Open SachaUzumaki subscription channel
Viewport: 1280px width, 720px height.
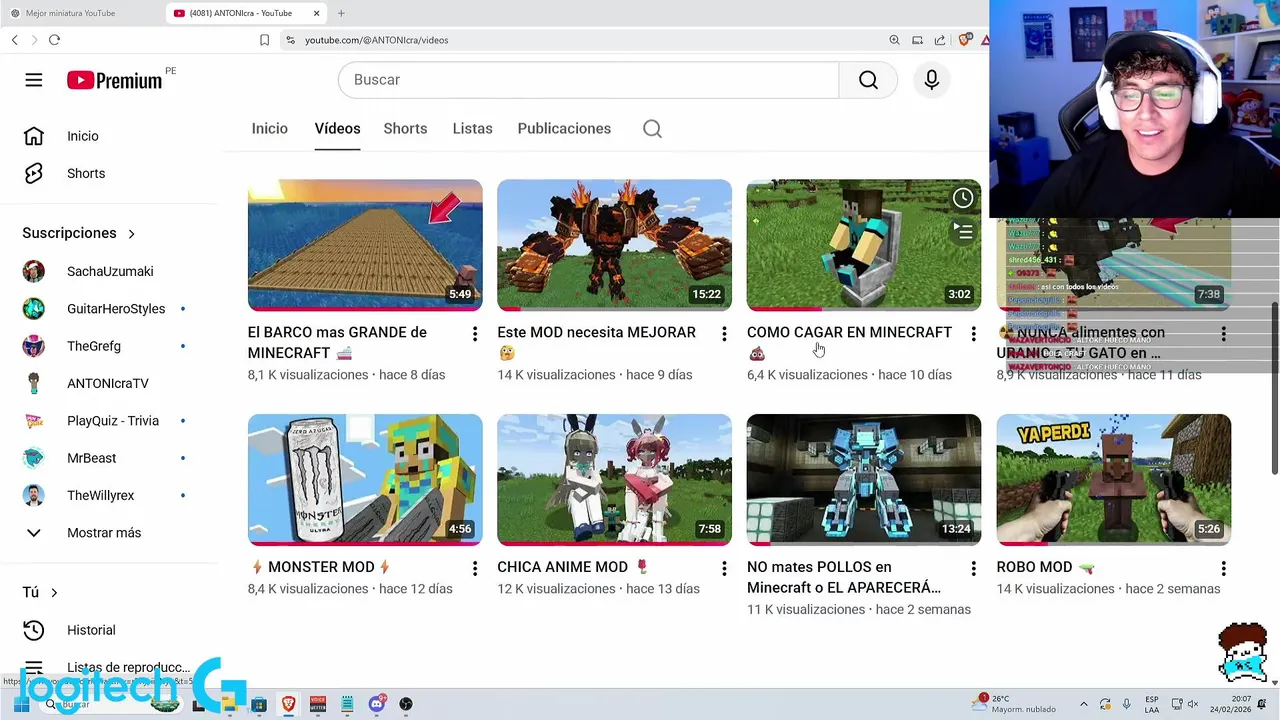coord(111,271)
